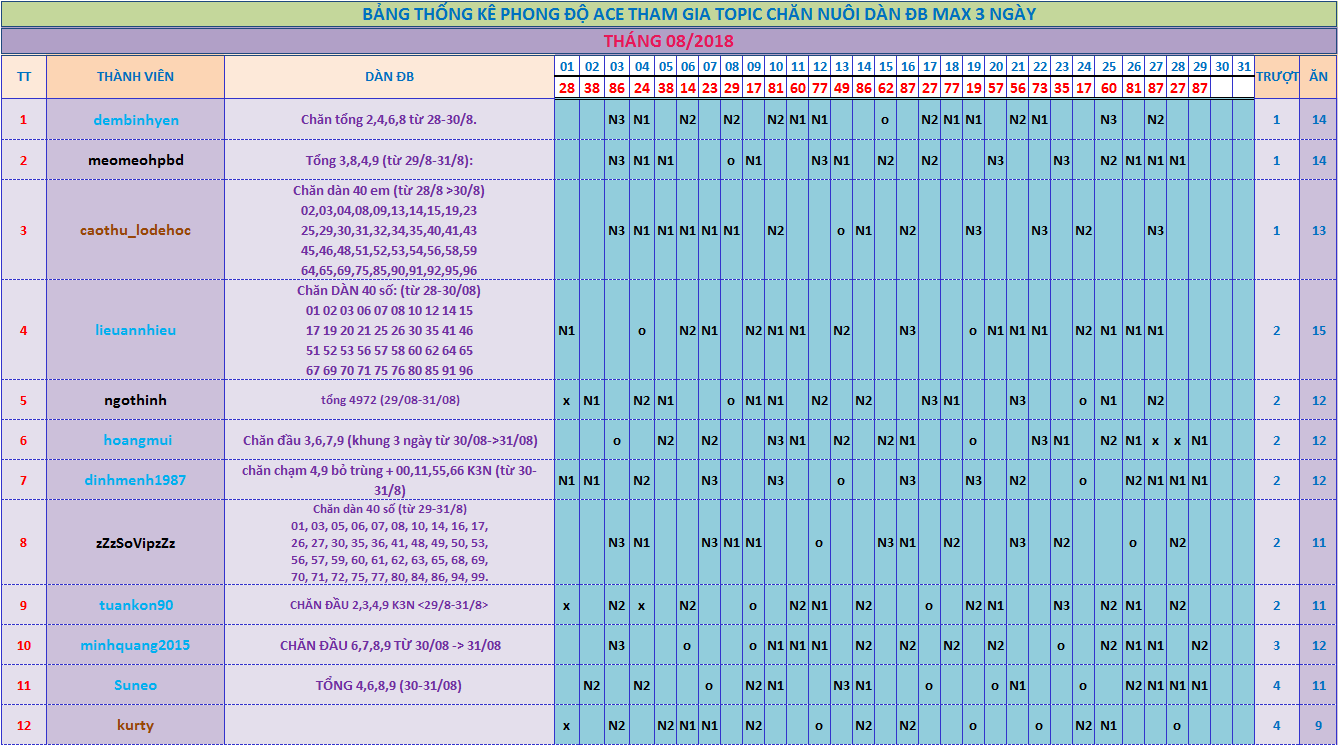Select result '14' under day 06
This screenshot has width=1338, height=745.
pos(687,87)
